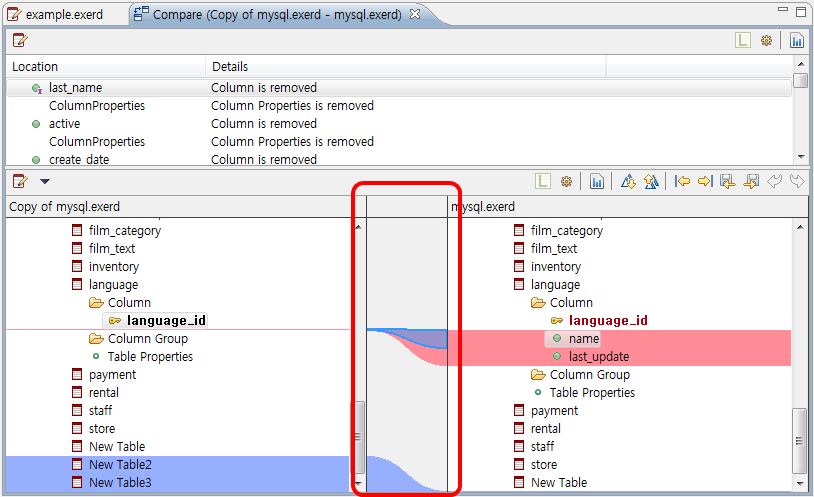Select Column Group in the Copy of mysql.exerd pane
The height and width of the screenshot is (497, 814).
(x=148, y=339)
